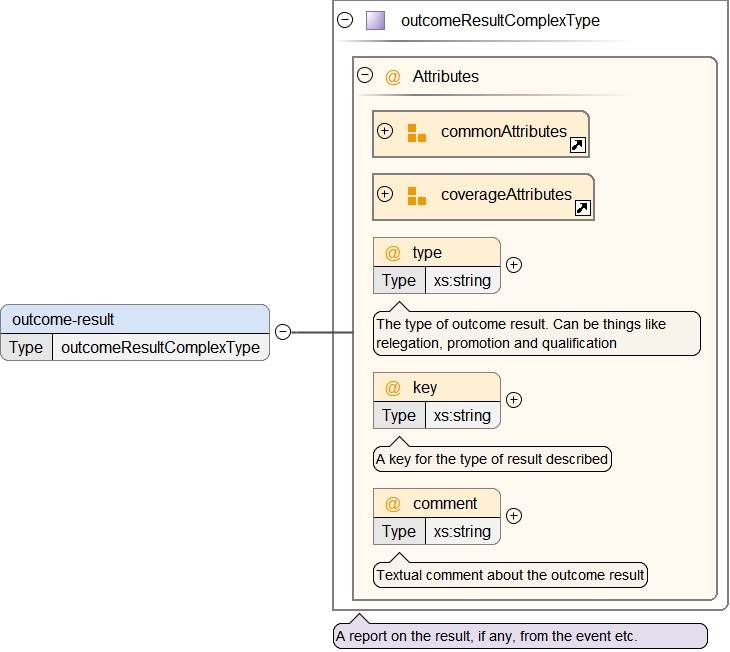Collapse the Attributes section
730x652 pixels.
click(x=365, y=75)
